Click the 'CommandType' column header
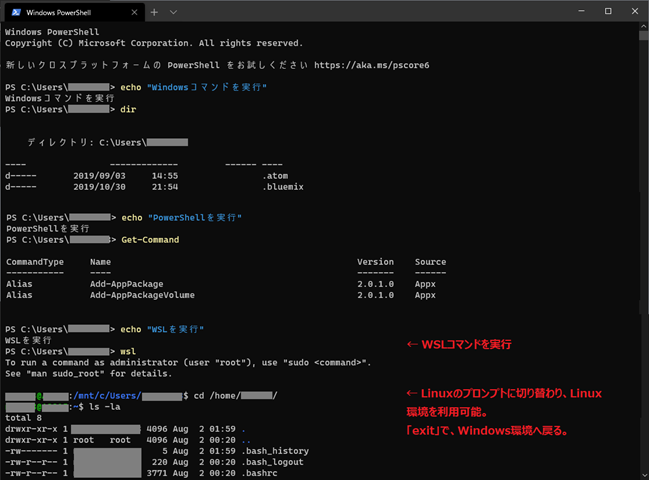The height and width of the screenshot is (480, 649). (x=35, y=262)
